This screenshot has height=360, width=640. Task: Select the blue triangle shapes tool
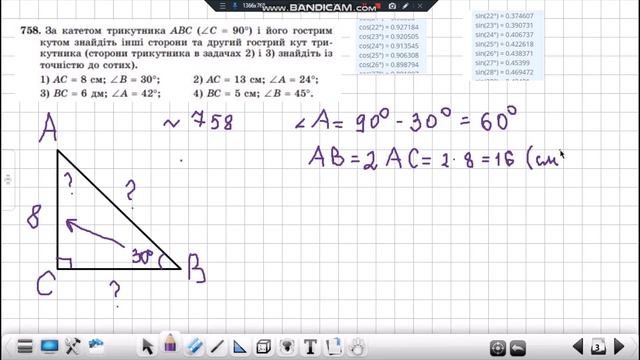point(239,347)
